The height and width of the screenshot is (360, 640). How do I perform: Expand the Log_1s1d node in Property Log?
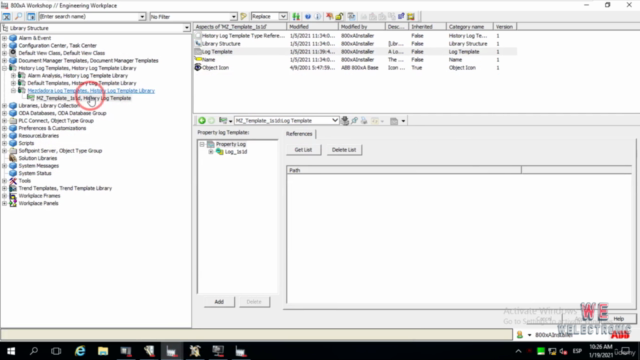tap(211, 152)
